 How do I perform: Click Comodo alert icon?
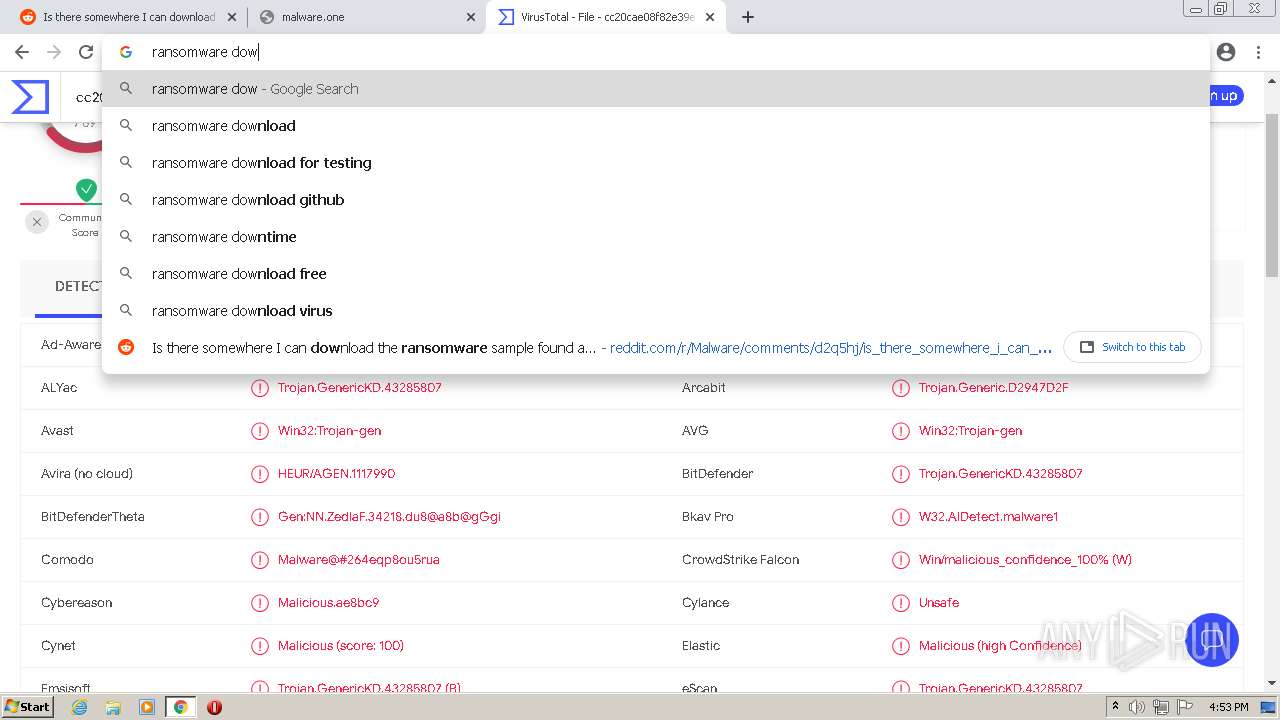click(260, 560)
